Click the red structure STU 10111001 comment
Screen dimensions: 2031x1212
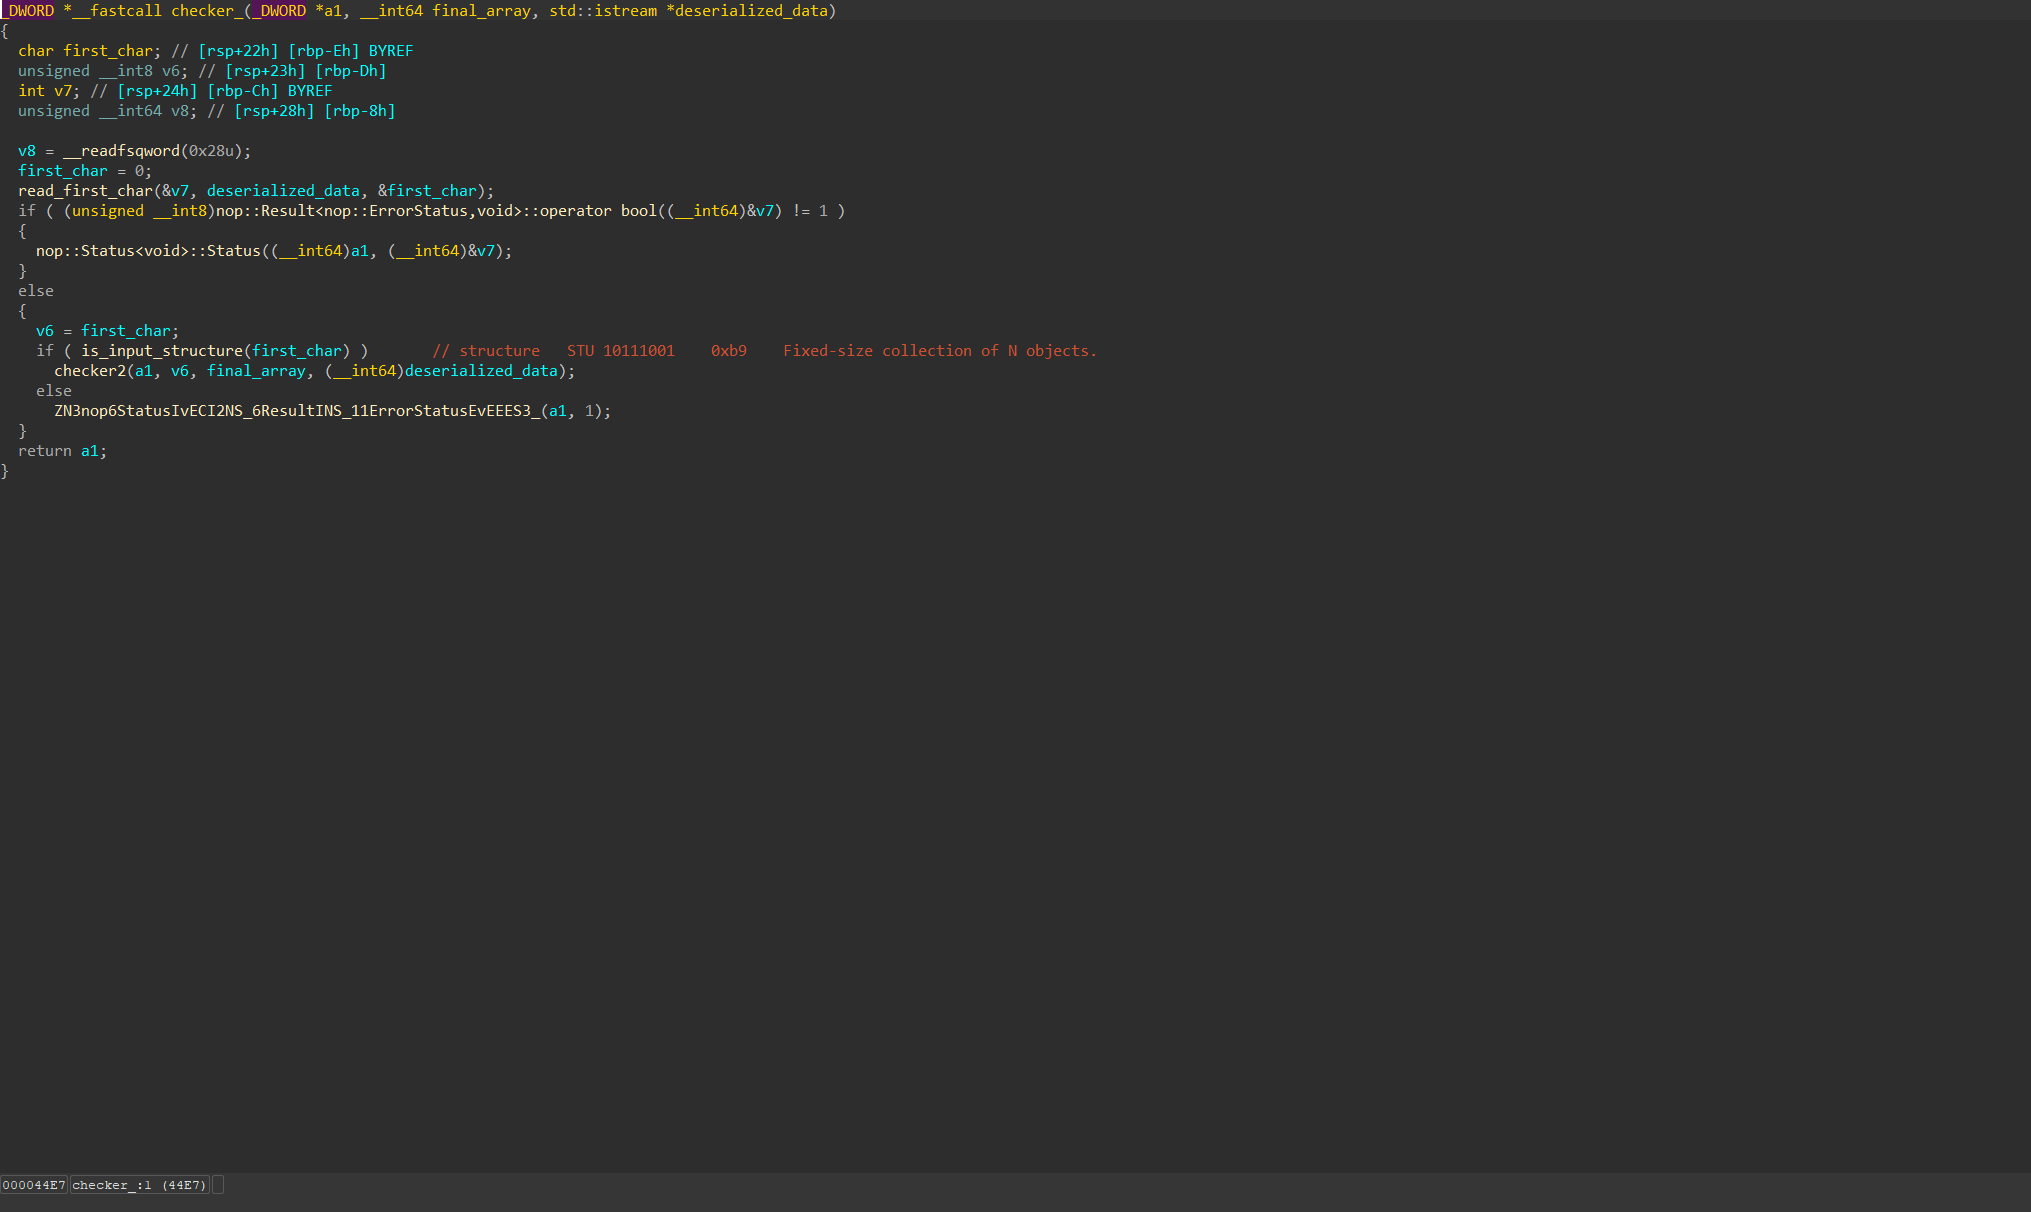pyautogui.click(x=553, y=351)
